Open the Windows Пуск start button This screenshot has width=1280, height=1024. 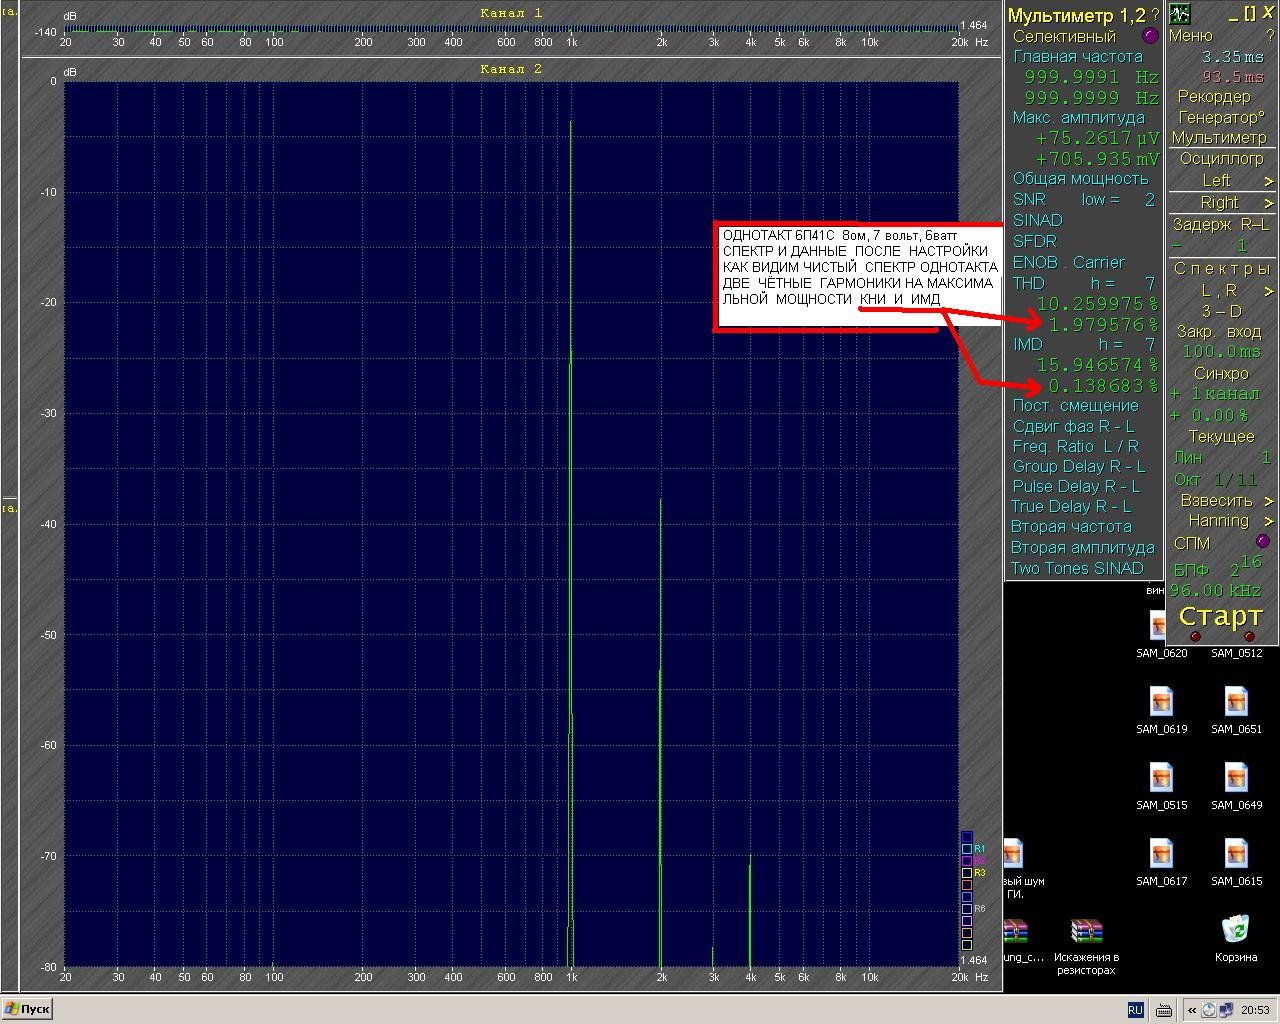27,1009
